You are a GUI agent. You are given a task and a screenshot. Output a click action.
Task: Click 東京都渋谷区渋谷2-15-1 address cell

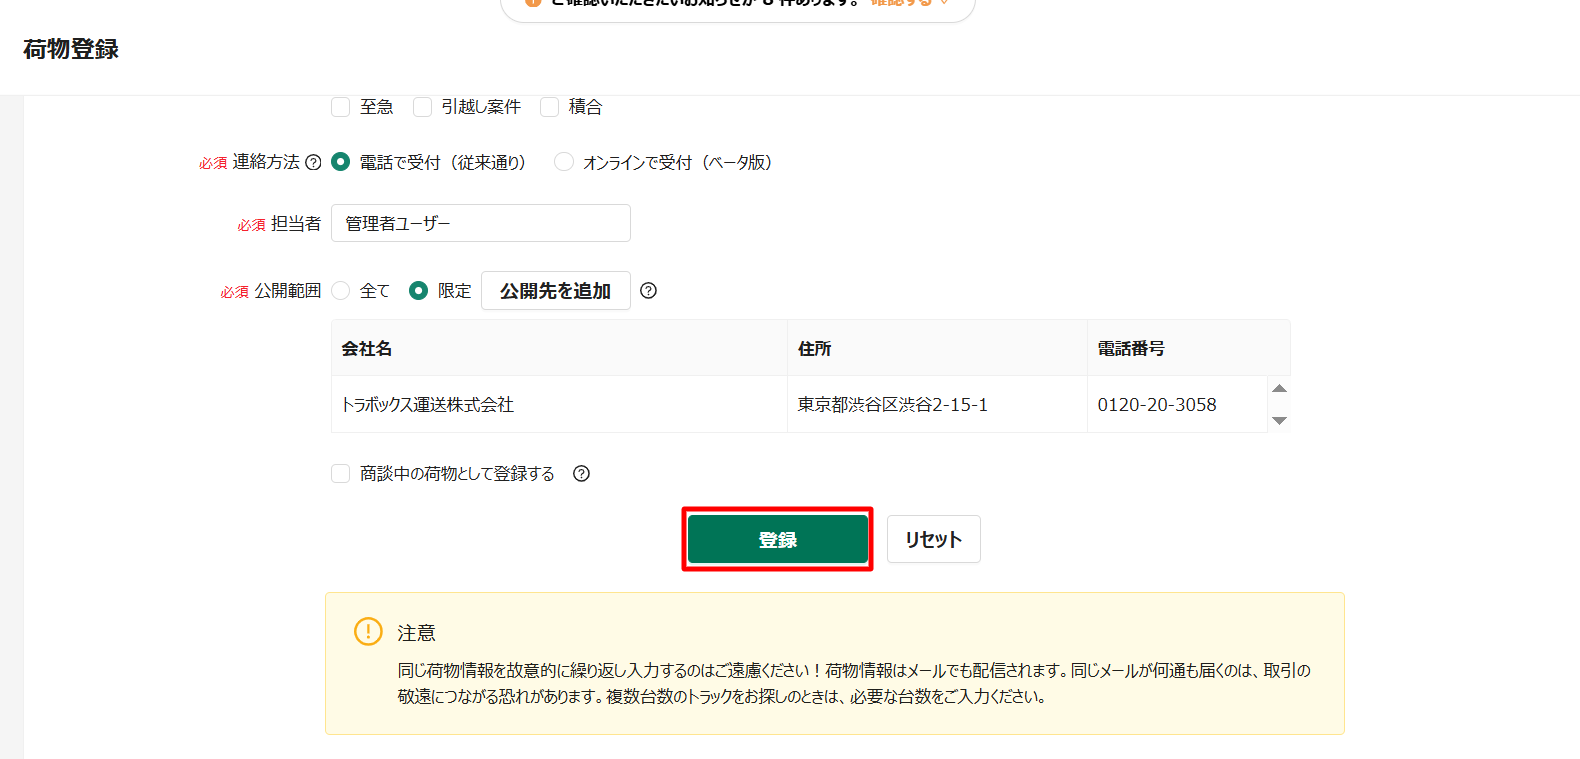(937, 404)
